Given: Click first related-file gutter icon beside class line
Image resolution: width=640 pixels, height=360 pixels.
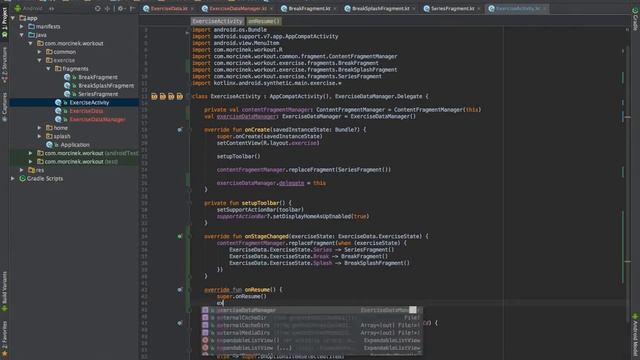Looking at the screenshot, I should [x=154, y=97].
